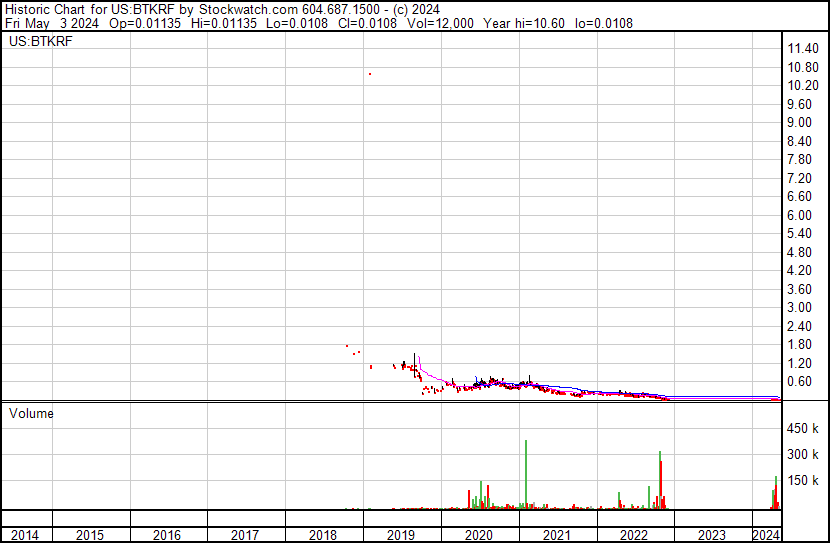Select 2022 on the bottom timeline
Viewport: 830px width, 543px height.
635,535
